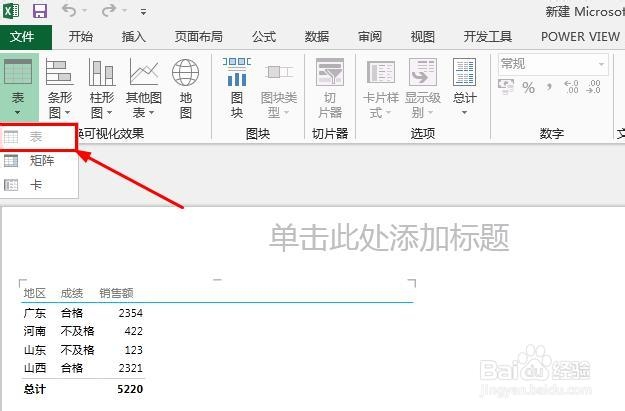Switch to the 数据 tab
Viewport: 625px width, 411px height.
pos(317,37)
